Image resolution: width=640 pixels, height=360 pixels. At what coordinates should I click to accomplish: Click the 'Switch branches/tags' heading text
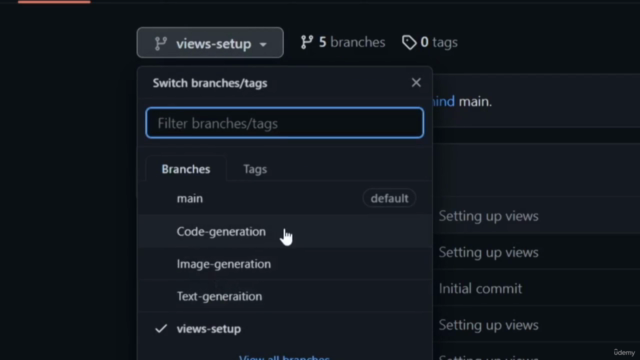coord(210,83)
